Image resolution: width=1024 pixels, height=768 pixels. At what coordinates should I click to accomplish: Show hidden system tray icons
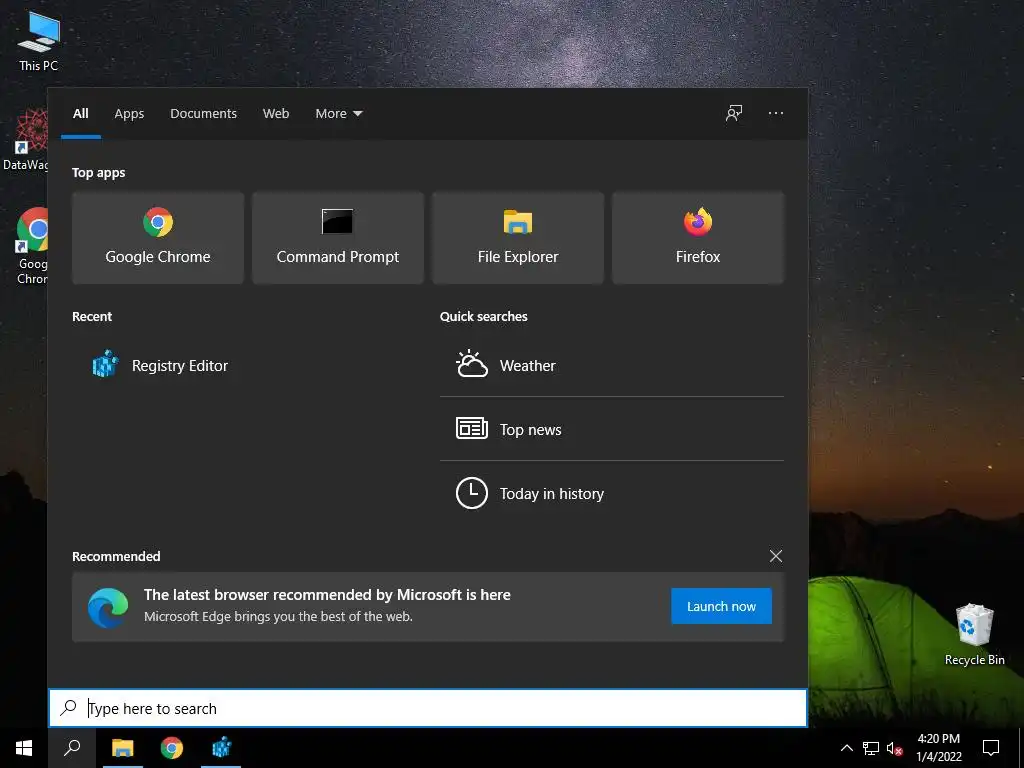pyautogui.click(x=846, y=748)
